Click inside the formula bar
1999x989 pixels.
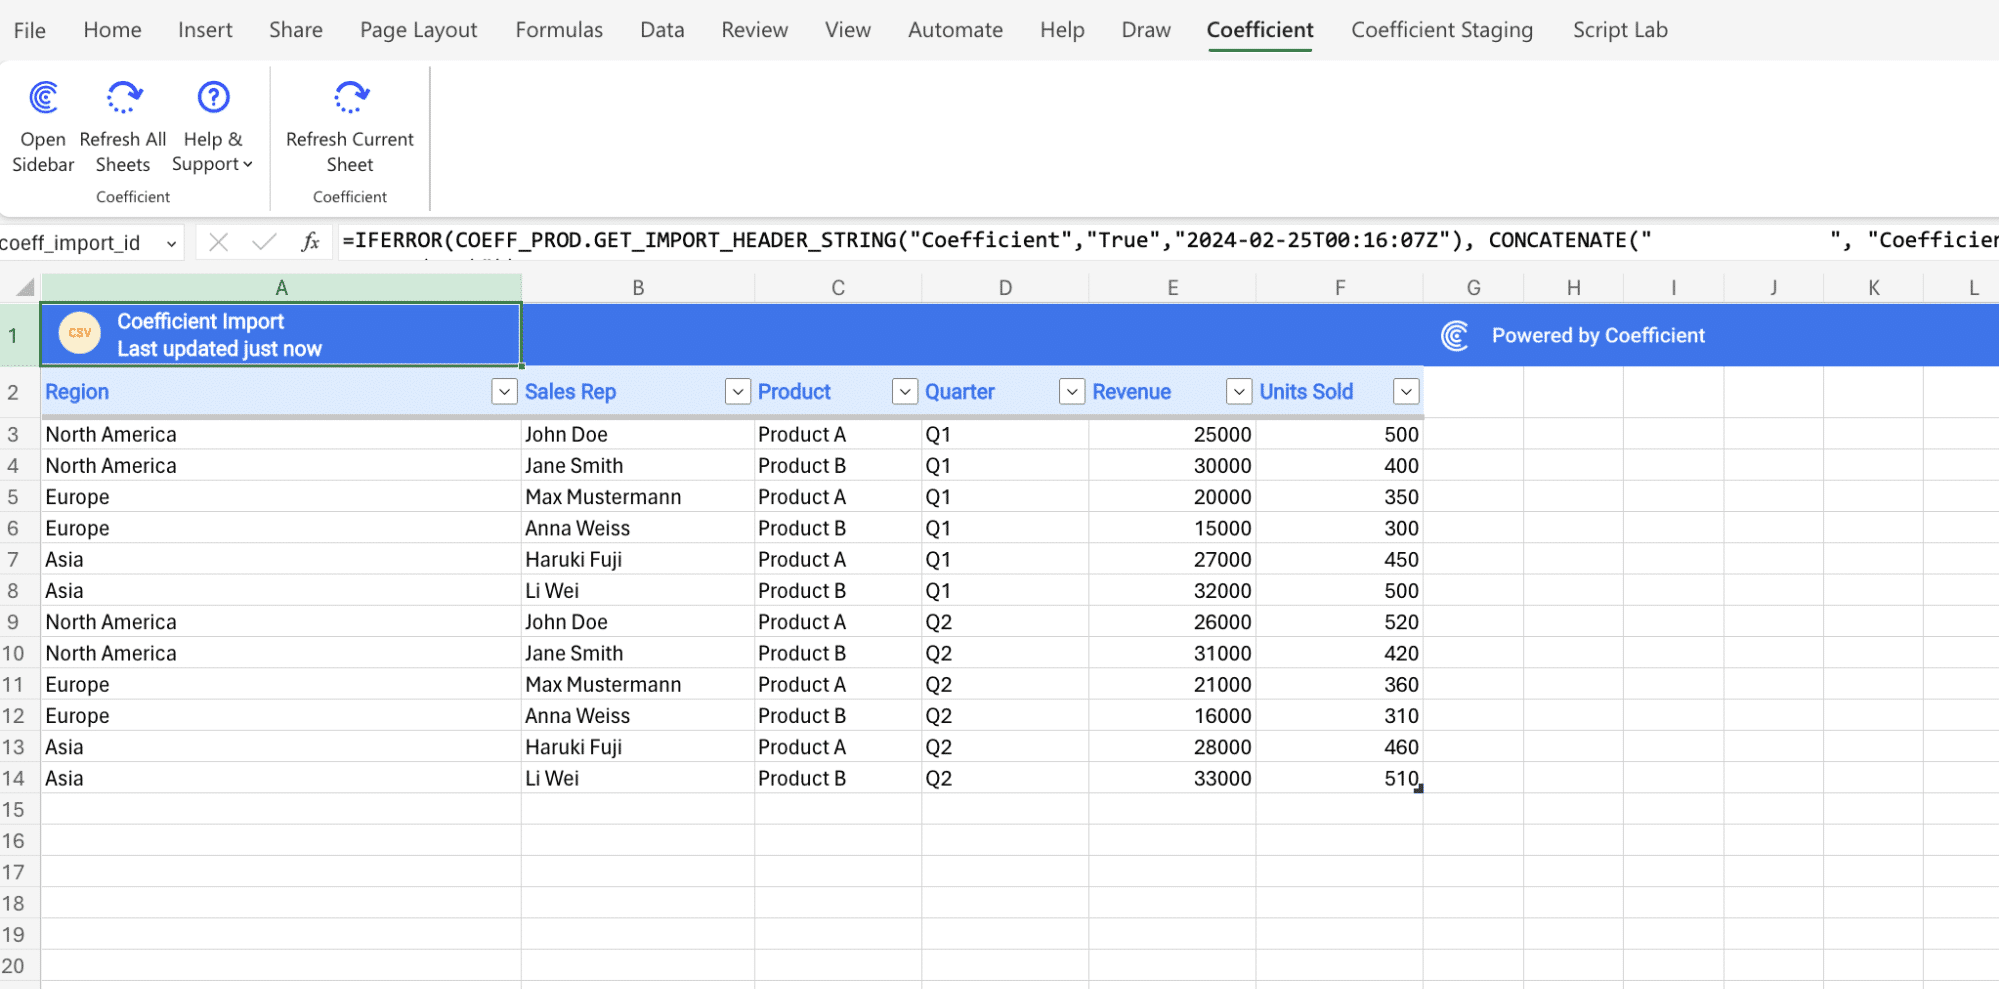pos(1168,241)
